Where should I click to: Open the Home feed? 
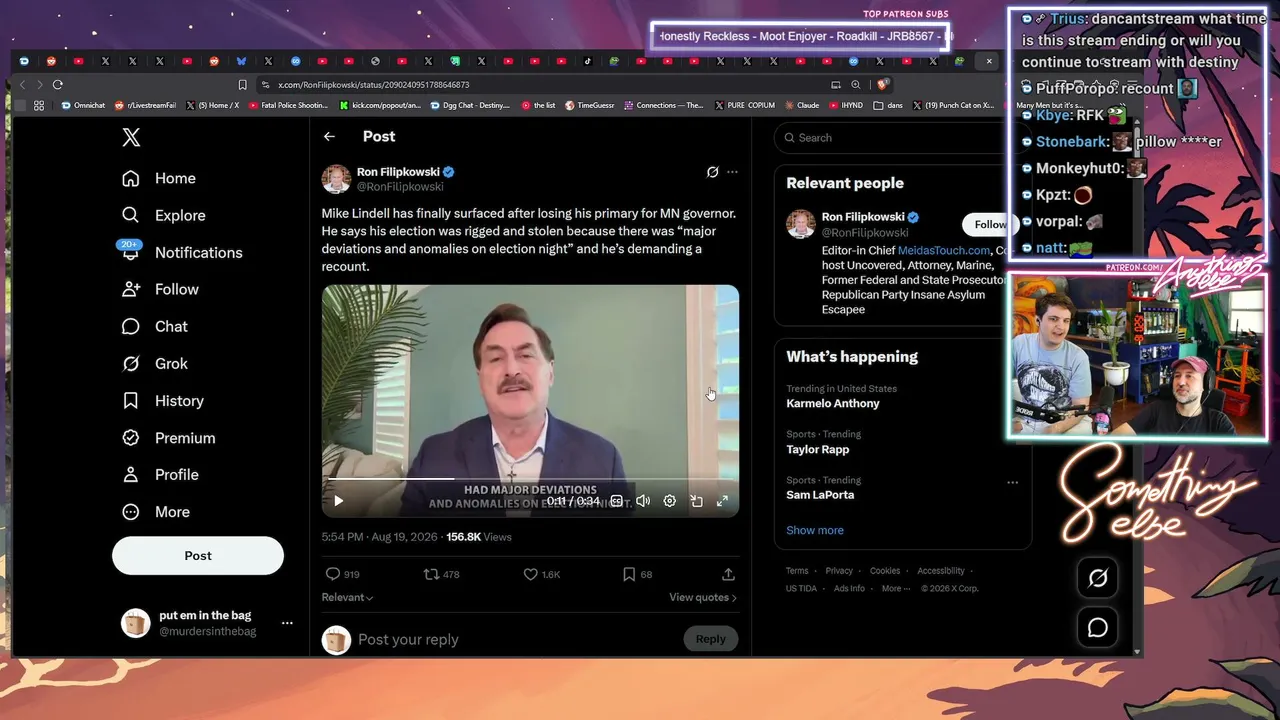pyautogui.click(x=159, y=178)
